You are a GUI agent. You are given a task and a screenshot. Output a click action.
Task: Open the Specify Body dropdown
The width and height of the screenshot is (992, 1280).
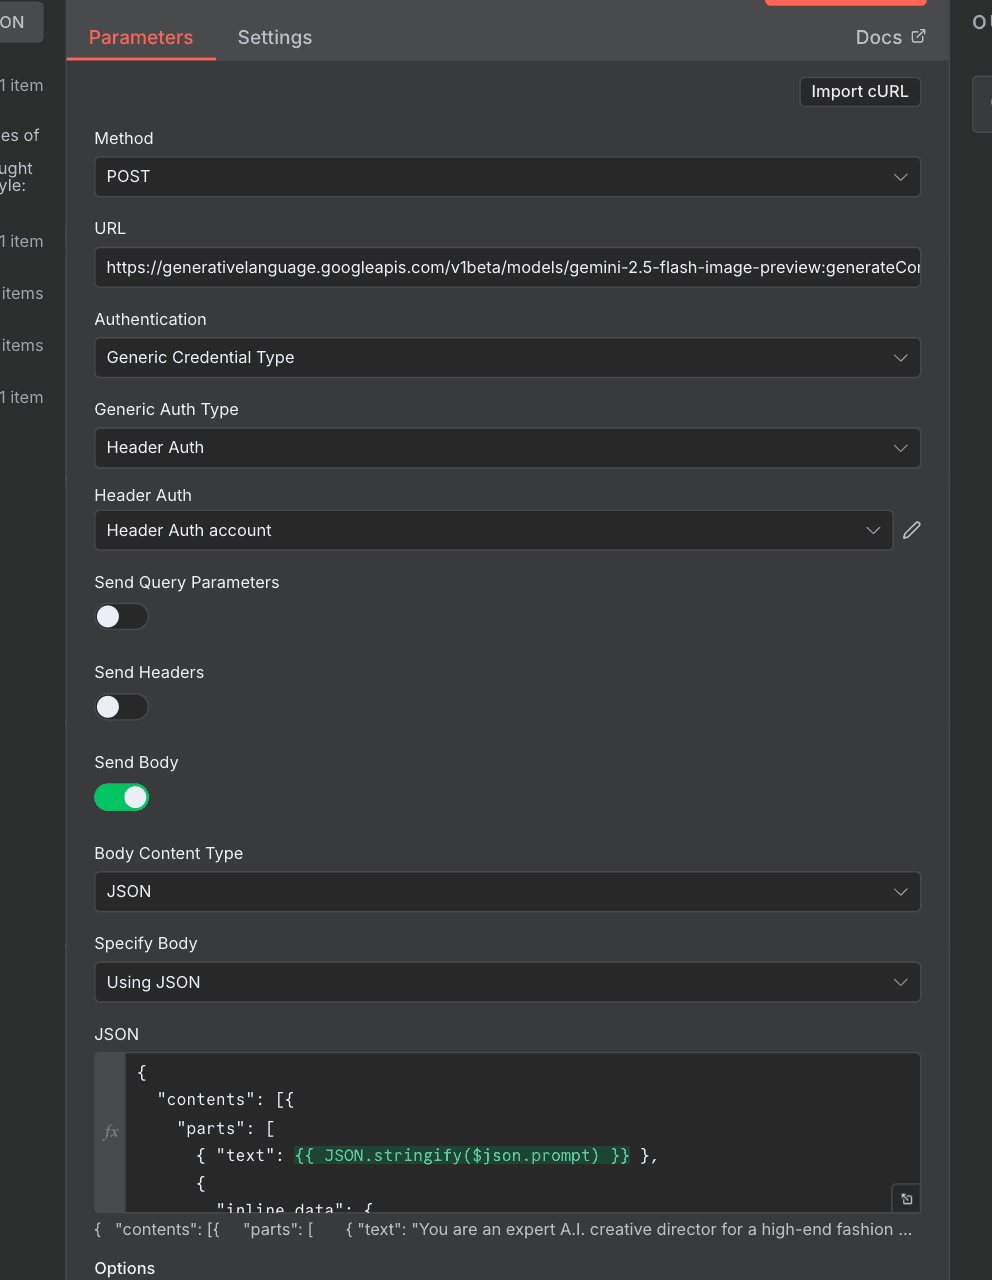506,982
